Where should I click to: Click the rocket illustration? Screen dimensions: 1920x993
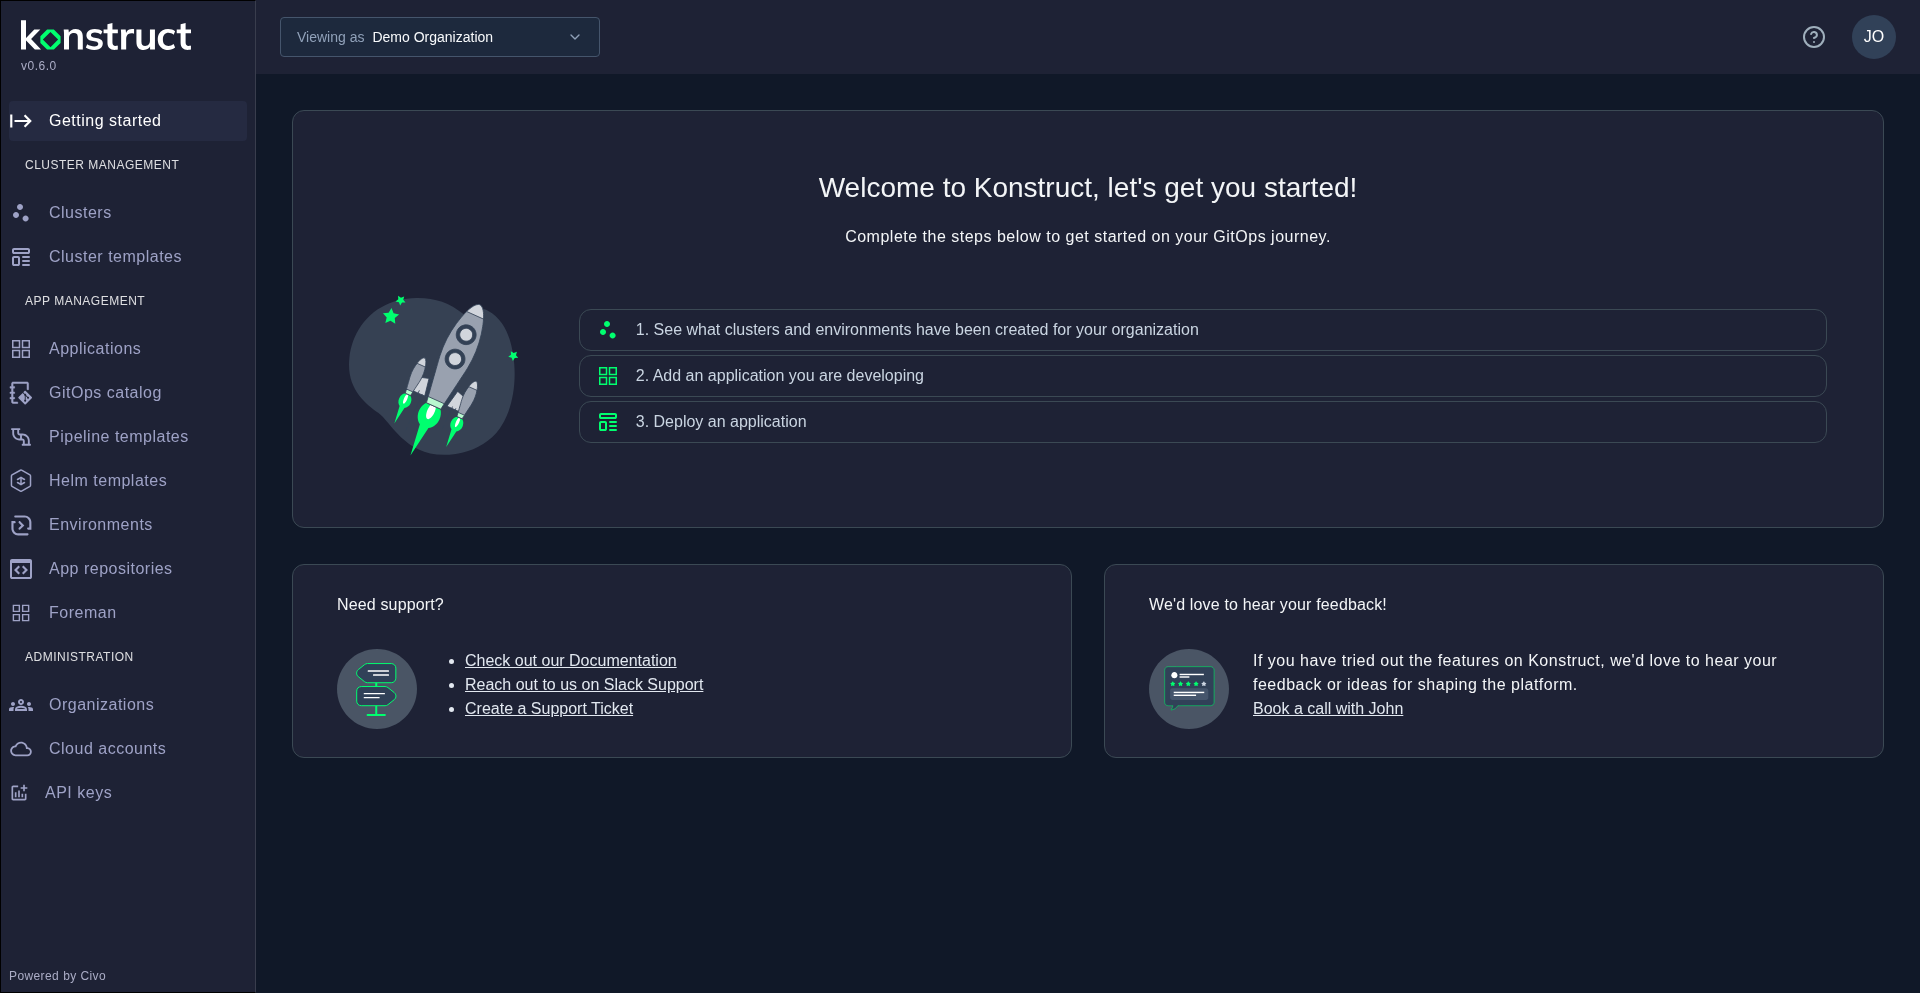433,375
